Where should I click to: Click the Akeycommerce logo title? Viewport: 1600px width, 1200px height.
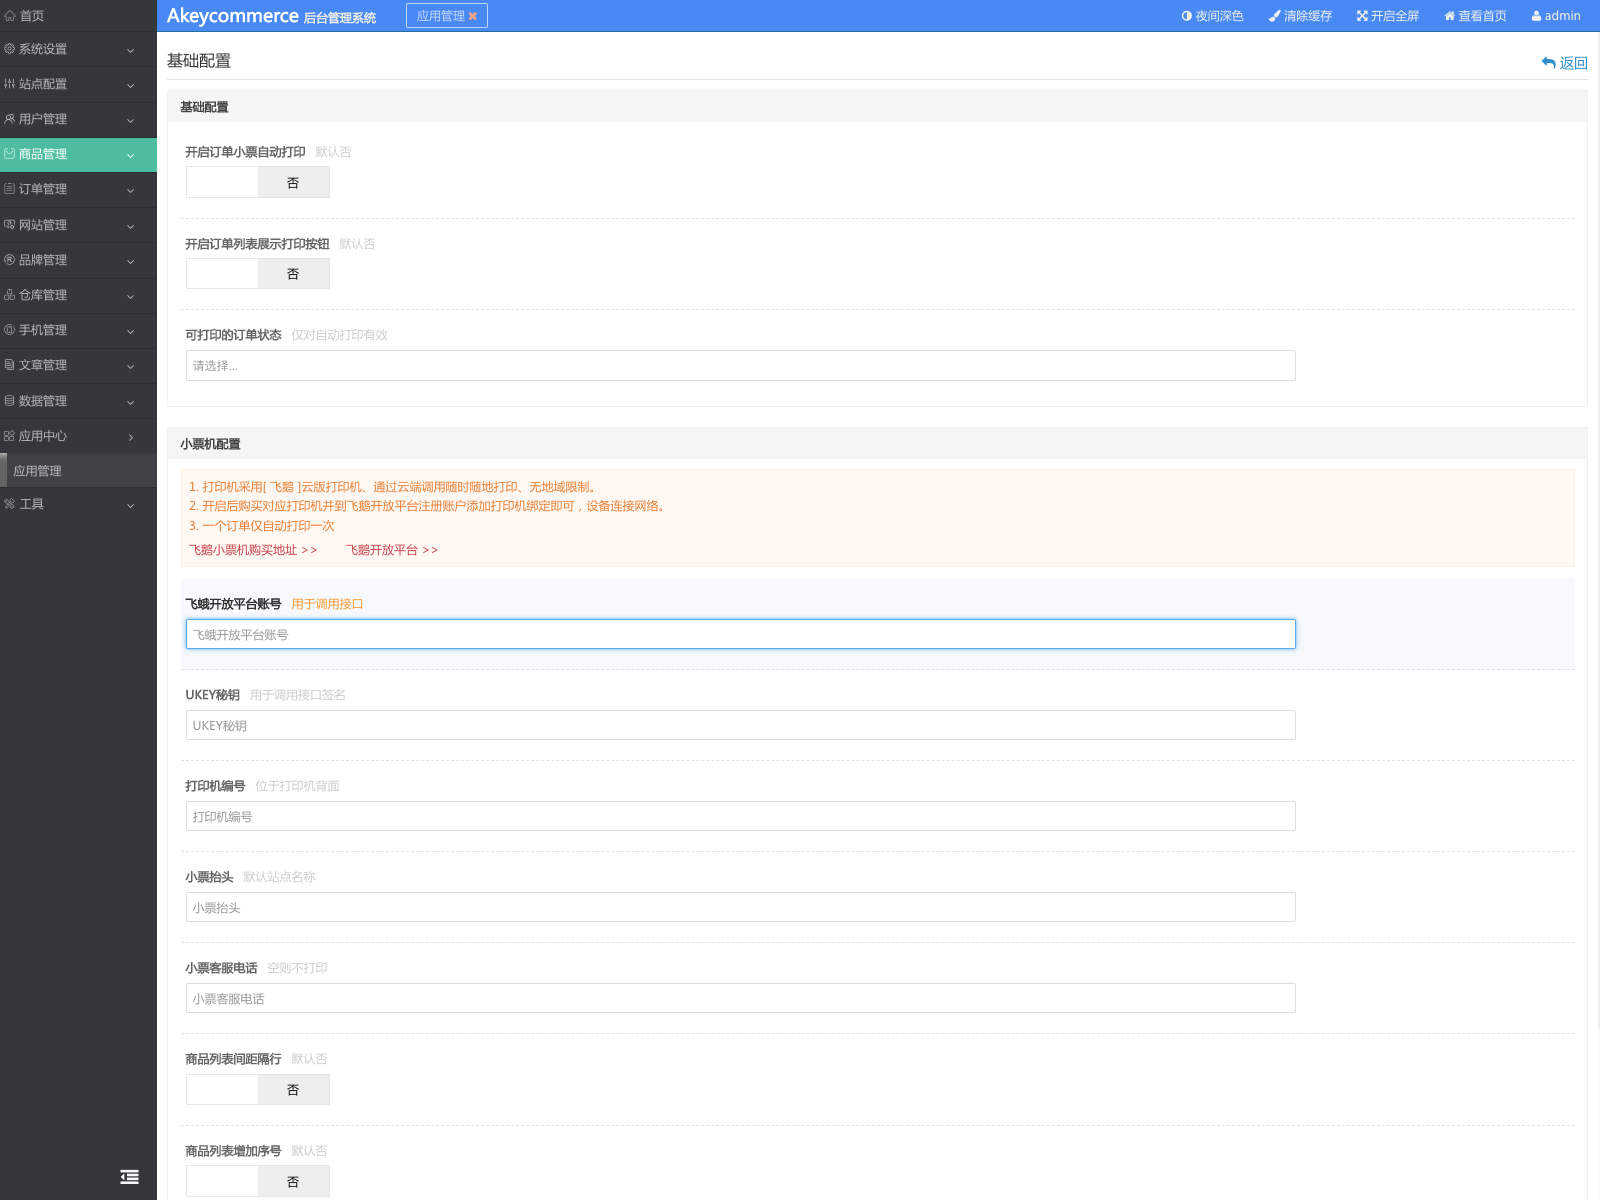coord(232,16)
